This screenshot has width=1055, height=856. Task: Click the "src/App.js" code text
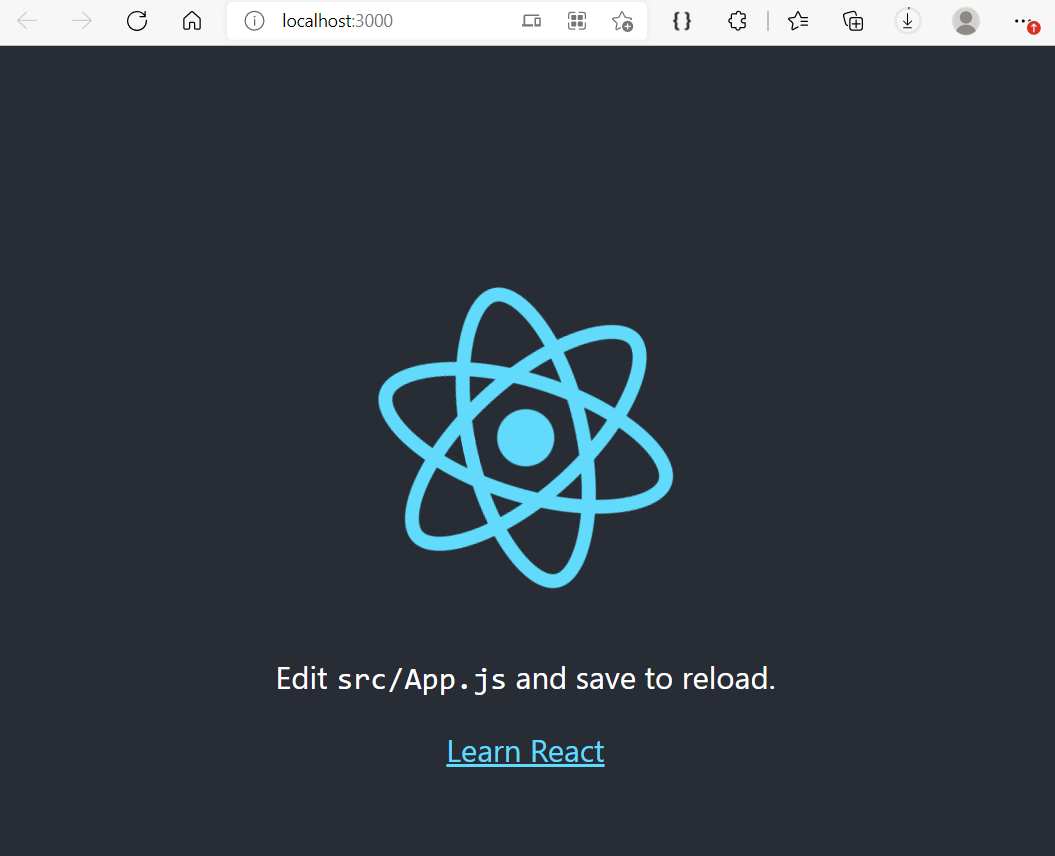421,679
